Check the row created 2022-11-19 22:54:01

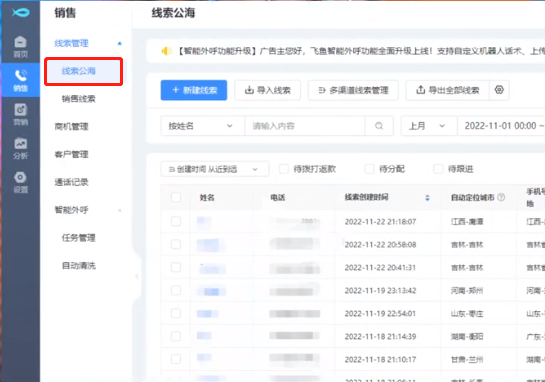[176, 313]
